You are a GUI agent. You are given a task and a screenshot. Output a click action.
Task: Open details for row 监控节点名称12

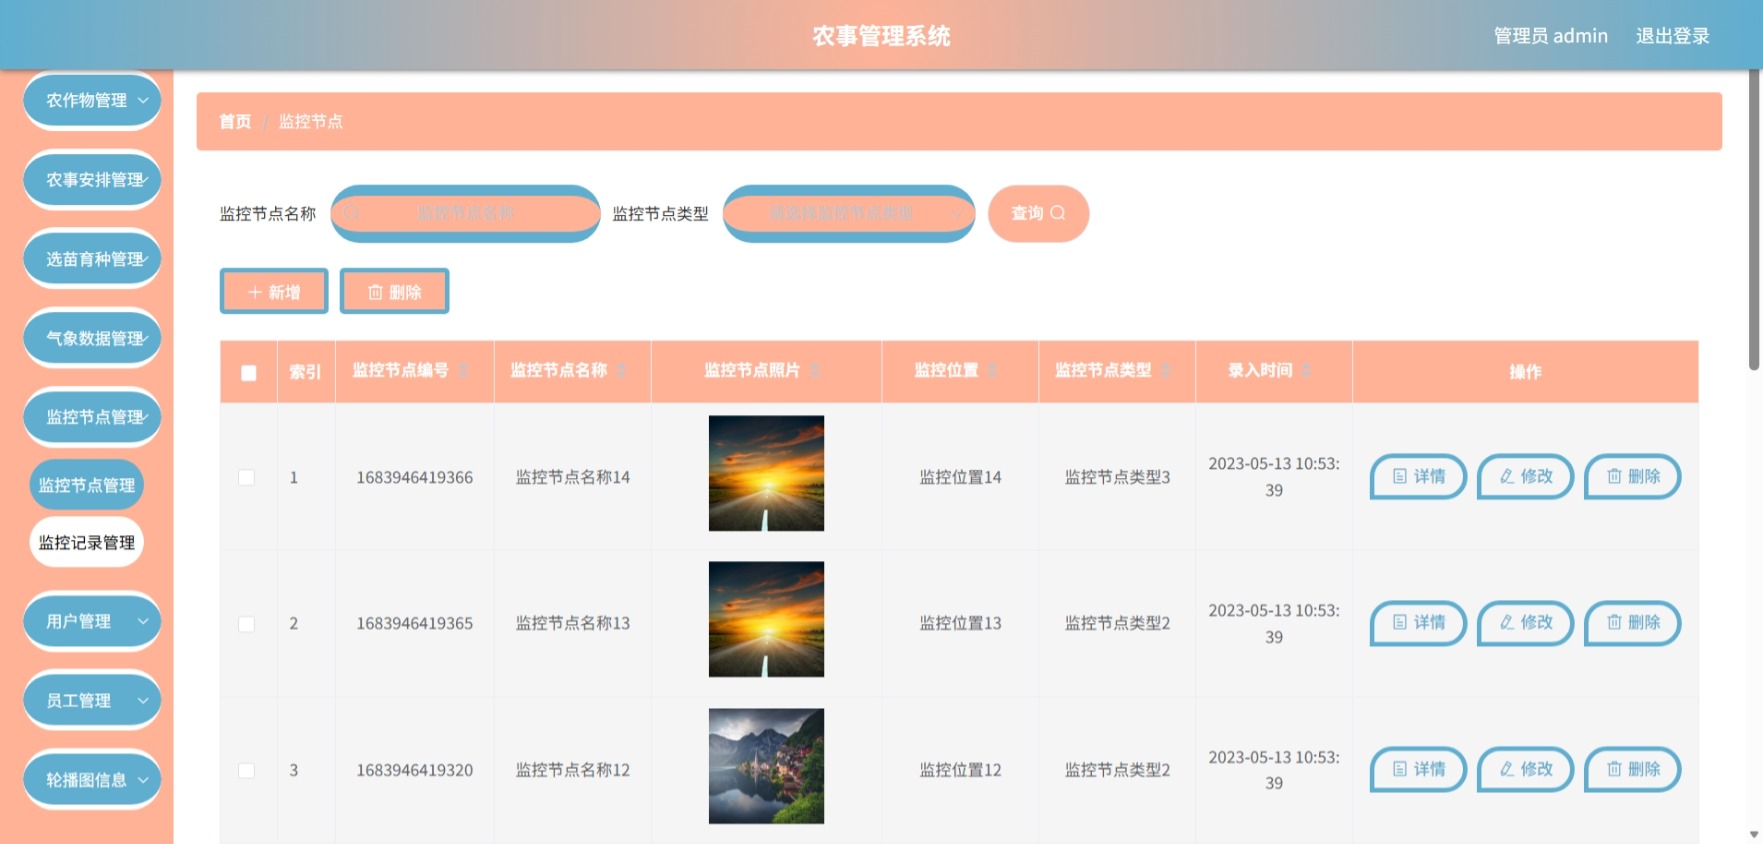(1418, 769)
